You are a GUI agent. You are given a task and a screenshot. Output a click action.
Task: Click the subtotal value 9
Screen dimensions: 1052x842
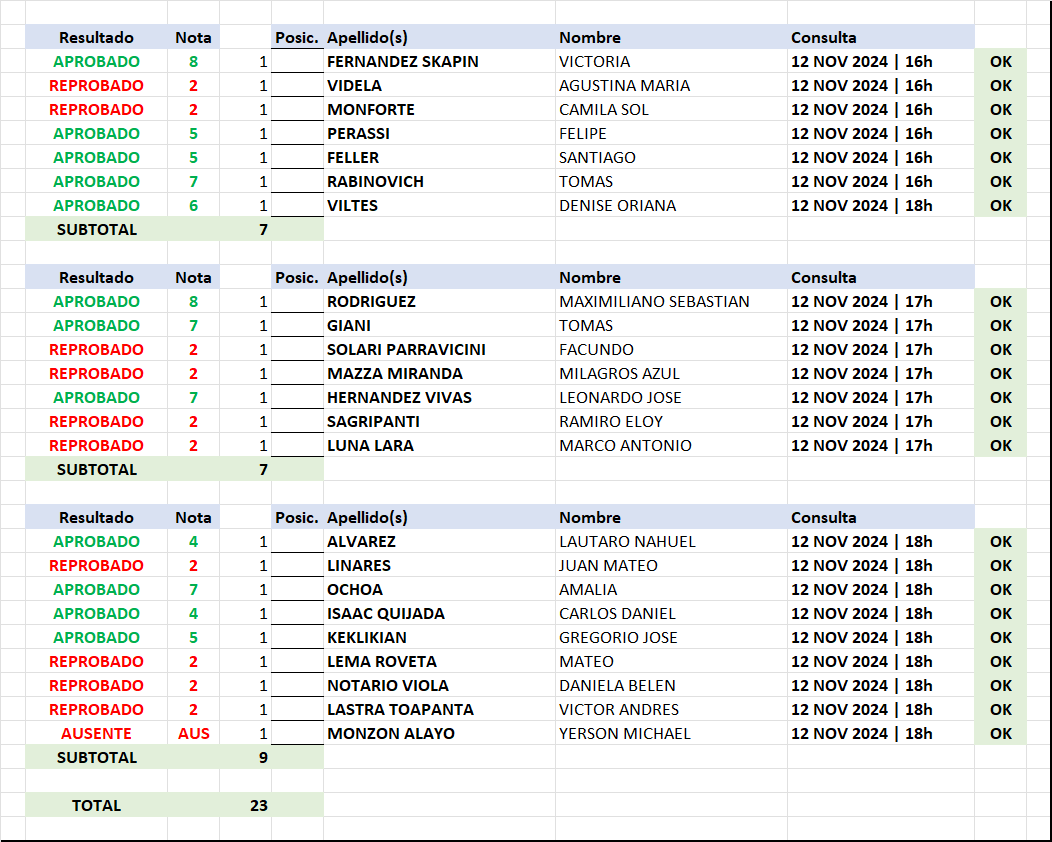pos(263,757)
